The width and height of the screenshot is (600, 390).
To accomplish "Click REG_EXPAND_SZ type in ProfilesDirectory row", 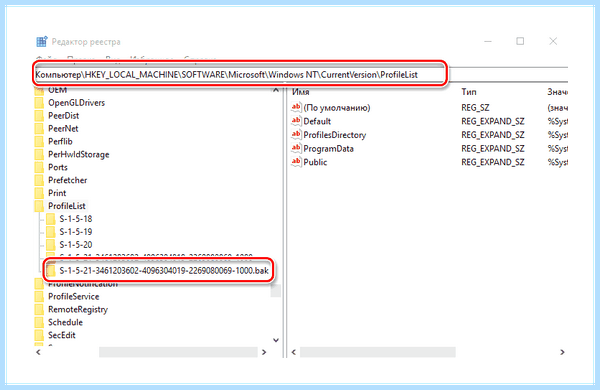I will [492, 135].
